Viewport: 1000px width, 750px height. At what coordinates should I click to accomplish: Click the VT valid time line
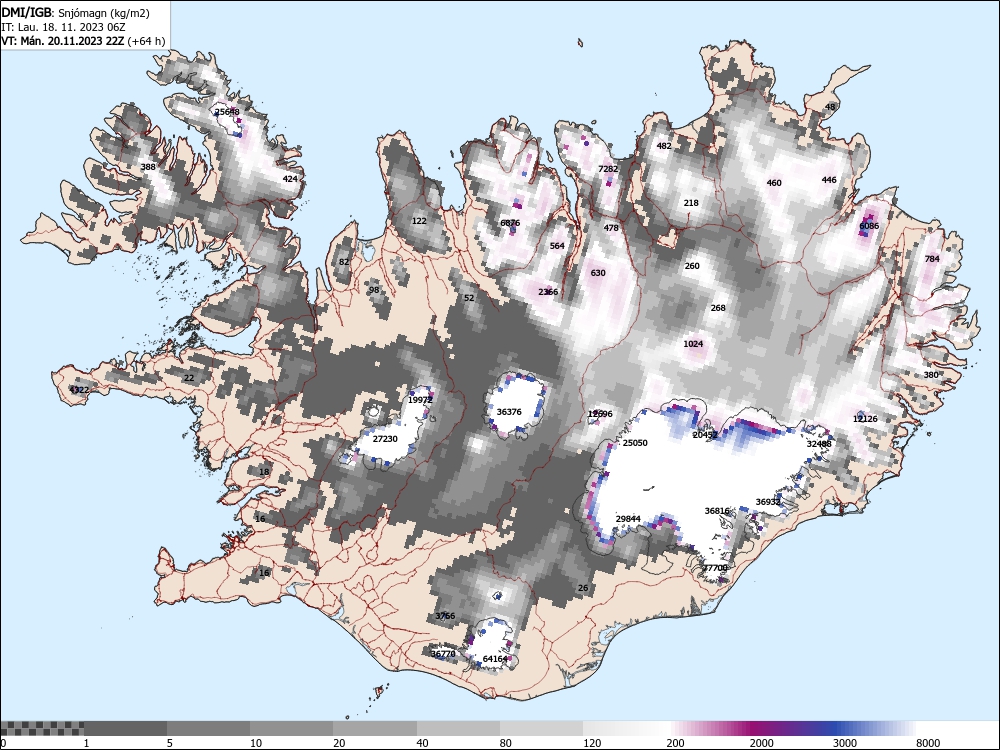[x=84, y=41]
